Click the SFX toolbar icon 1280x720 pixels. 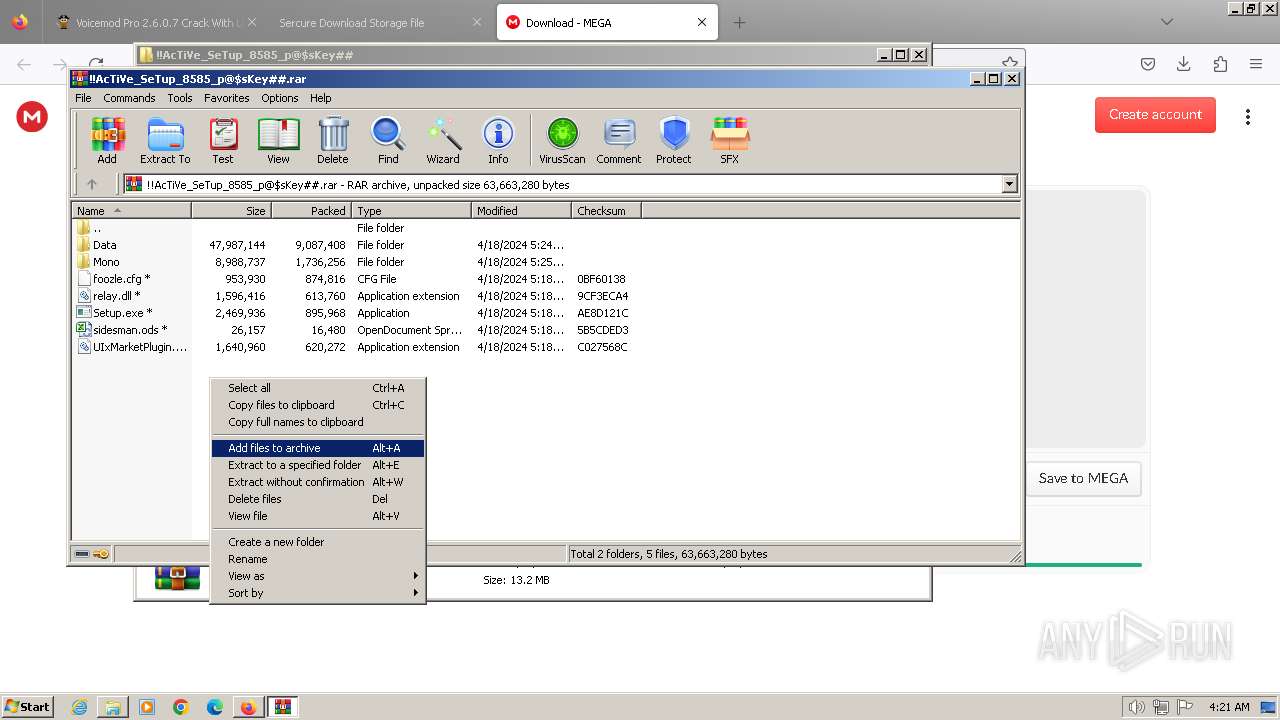pos(730,140)
